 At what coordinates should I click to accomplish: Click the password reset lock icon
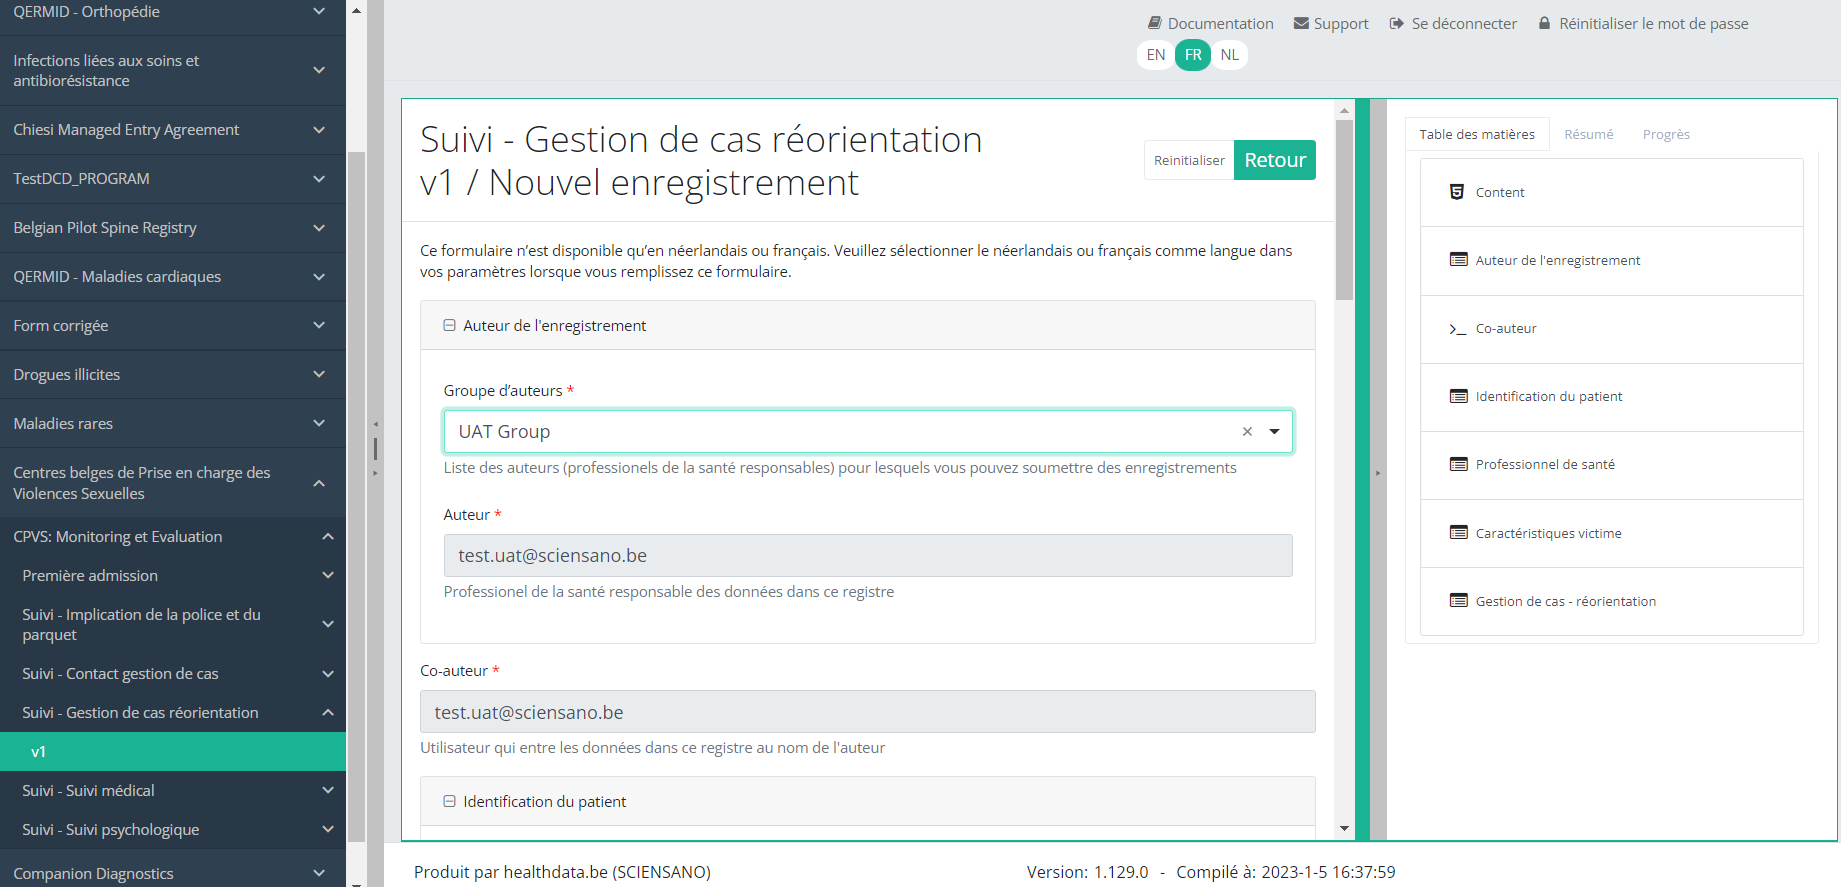1544,23
